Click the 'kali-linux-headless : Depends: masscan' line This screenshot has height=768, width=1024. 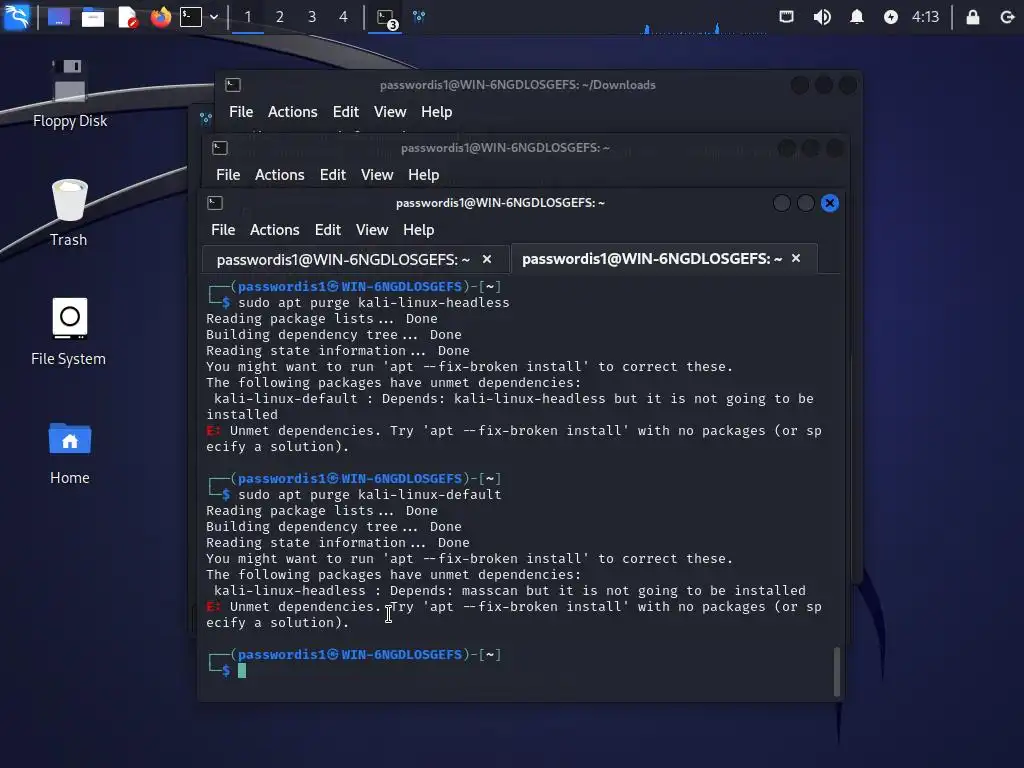(x=509, y=590)
